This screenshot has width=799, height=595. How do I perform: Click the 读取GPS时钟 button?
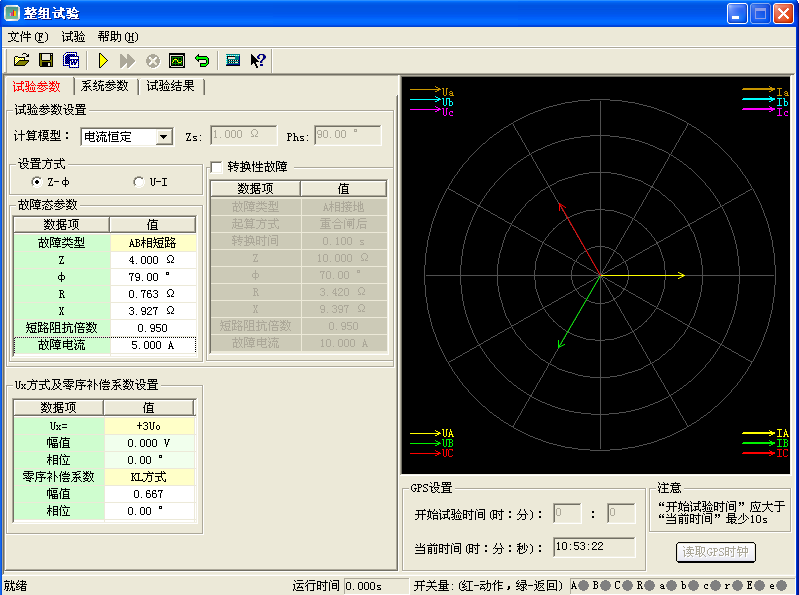coord(716,552)
